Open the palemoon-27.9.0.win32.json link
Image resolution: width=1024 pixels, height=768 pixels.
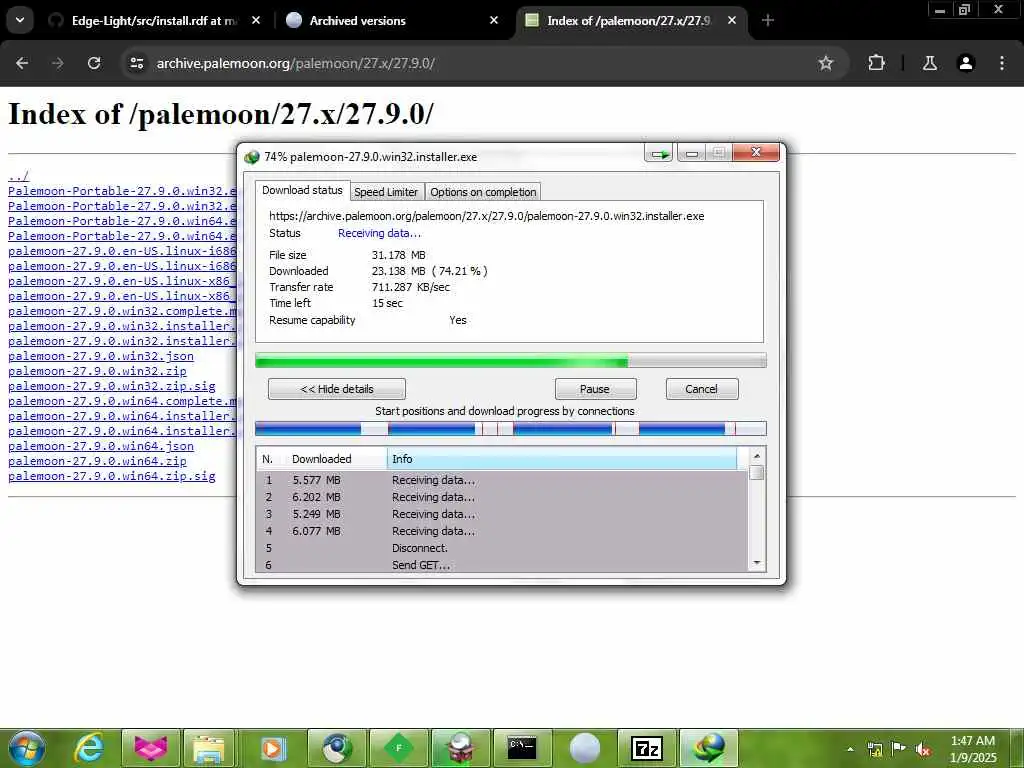(101, 357)
